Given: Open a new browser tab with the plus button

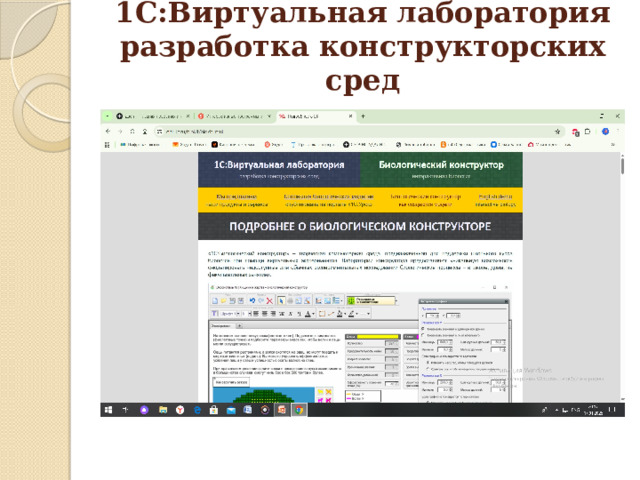Looking at the screenshot, I should click(363, 116).
